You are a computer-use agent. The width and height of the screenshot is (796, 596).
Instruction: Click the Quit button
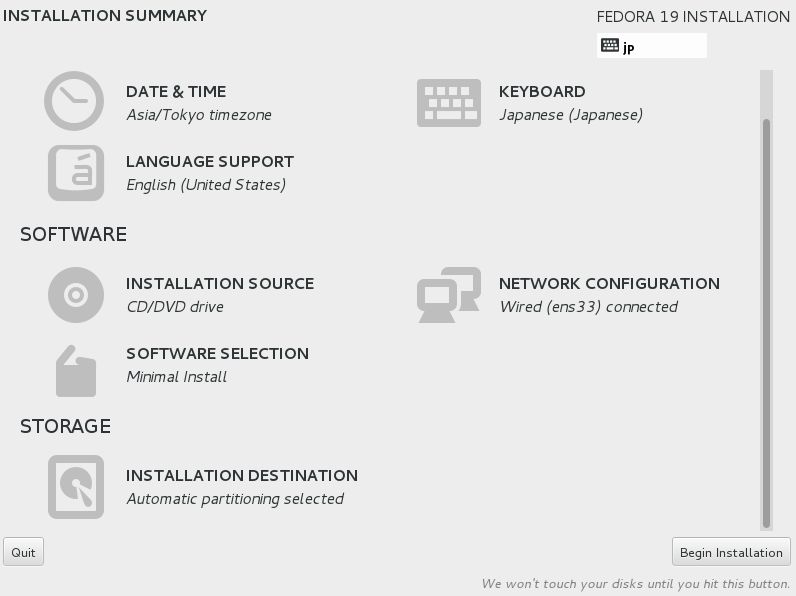click(23, 552)
